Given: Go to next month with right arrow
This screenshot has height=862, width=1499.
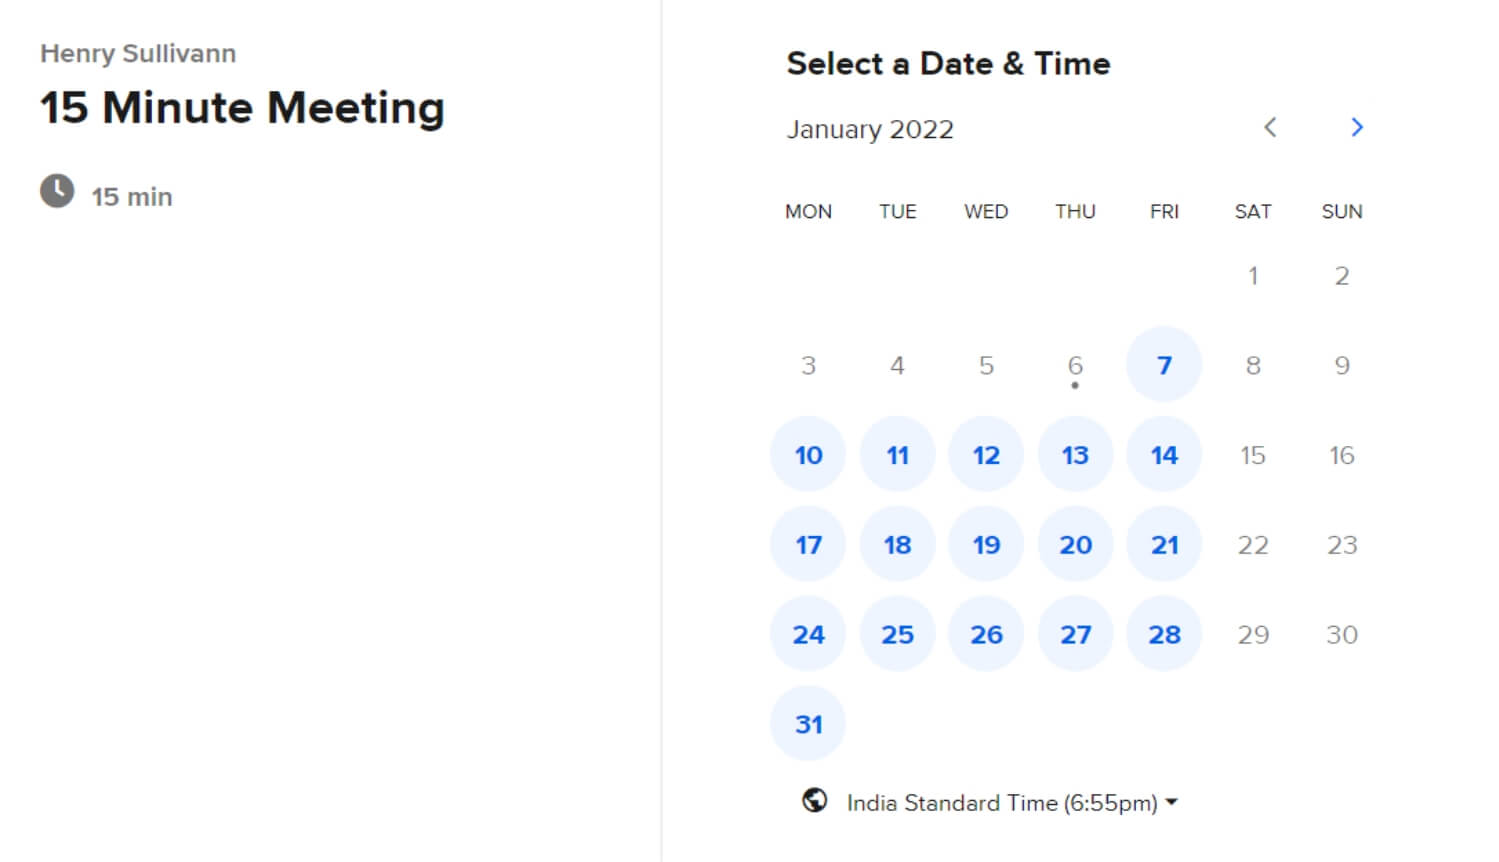Looking at the screenshot, I should click(1356, 127).
